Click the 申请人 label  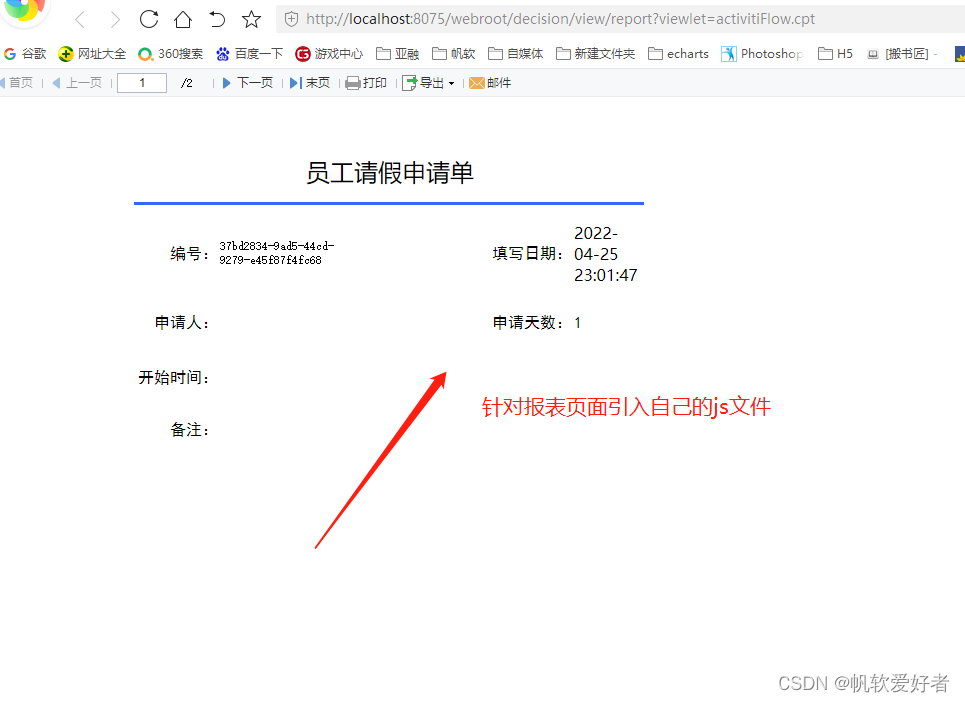pos(182,322)
